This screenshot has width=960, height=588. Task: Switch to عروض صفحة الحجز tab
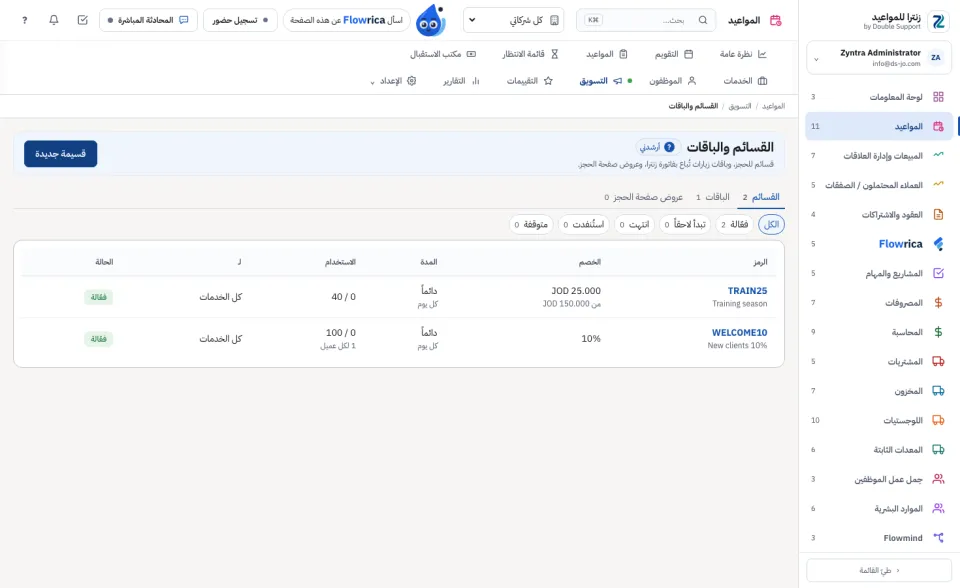(x=643, y=197)
